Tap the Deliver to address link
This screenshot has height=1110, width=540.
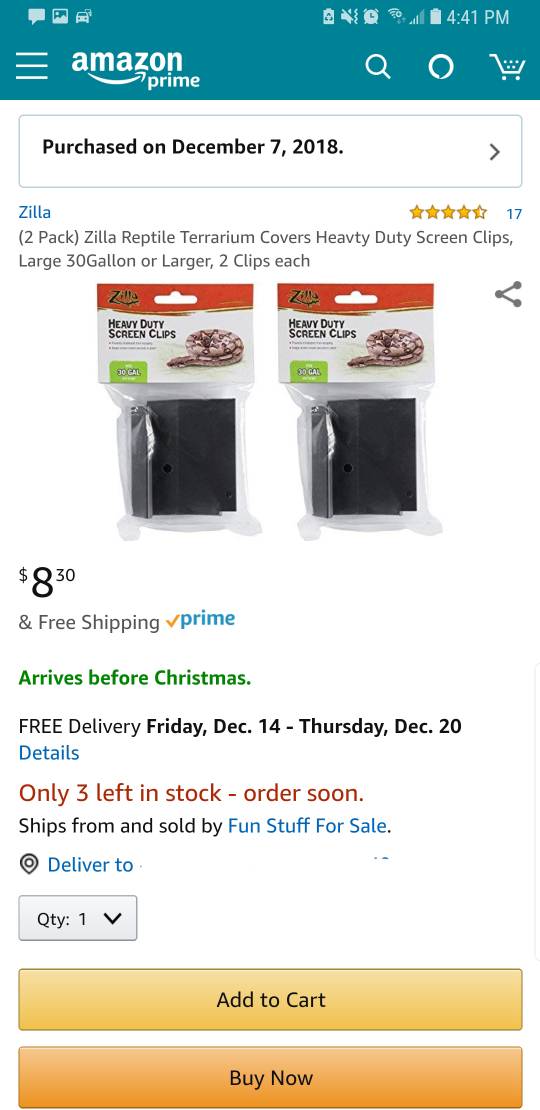click(91, 864)
